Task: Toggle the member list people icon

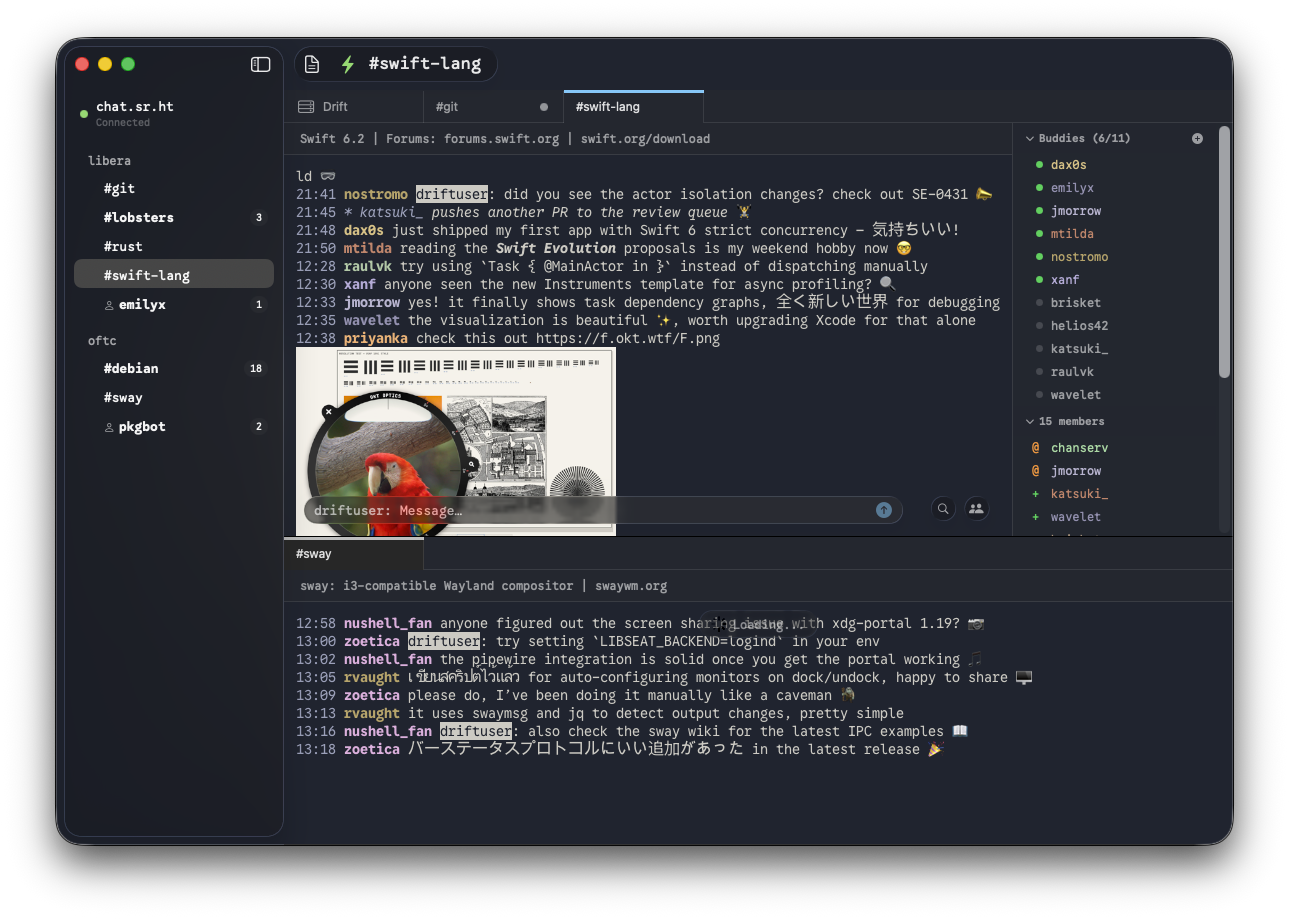Action: pos(976,508)
